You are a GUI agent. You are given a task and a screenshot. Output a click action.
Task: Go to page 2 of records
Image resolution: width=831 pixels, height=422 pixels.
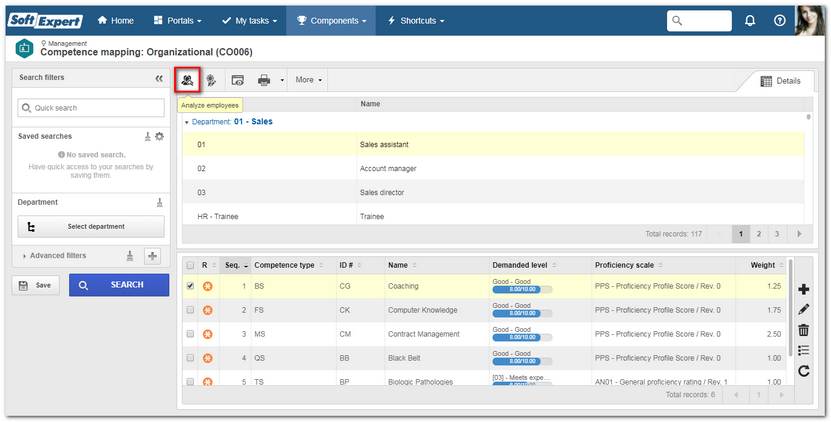click(x=759, y=234)
